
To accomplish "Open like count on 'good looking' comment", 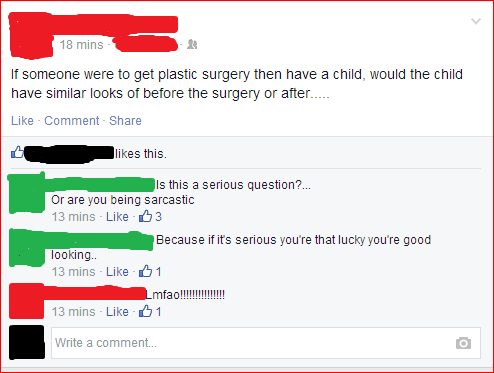I will coord(150,272).
